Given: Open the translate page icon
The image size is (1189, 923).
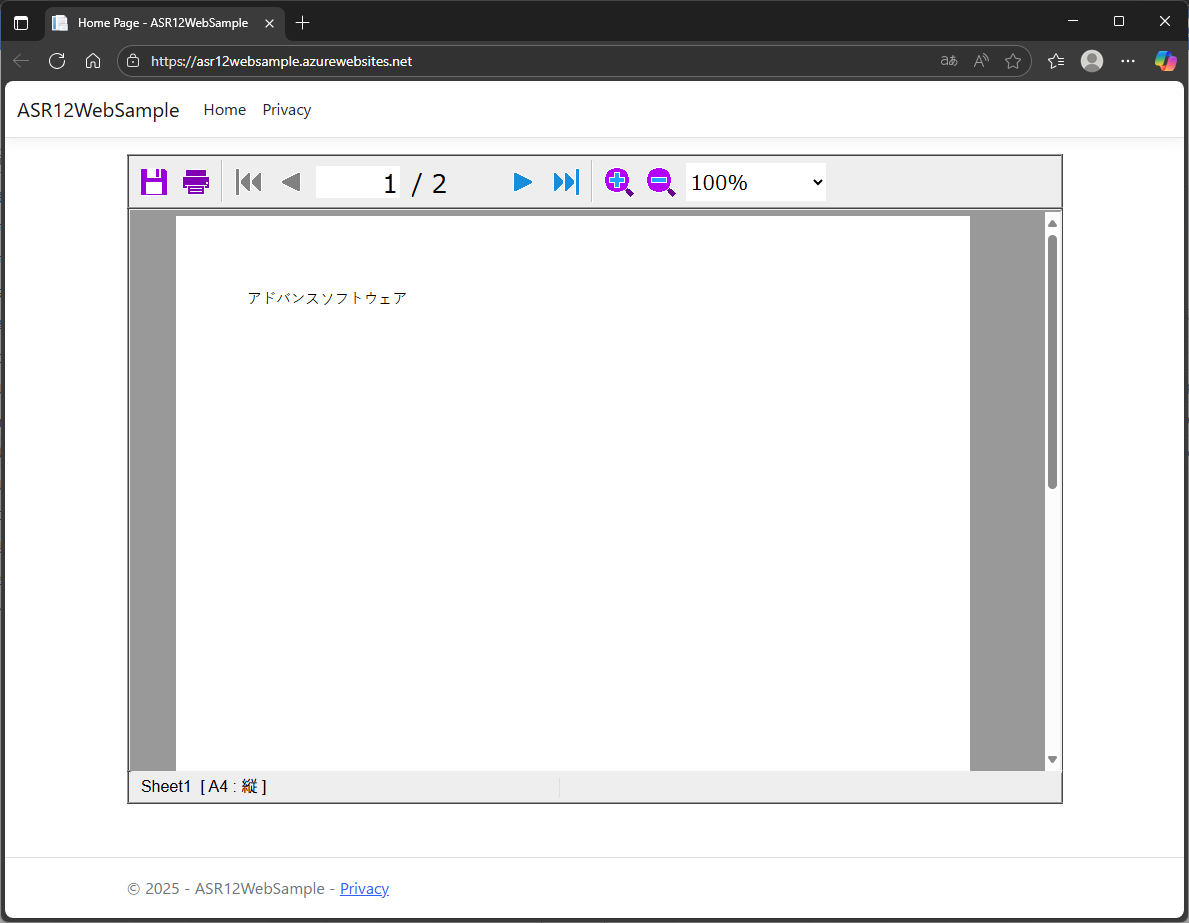Looking at the screenshot, I should [x=949, y=61].
